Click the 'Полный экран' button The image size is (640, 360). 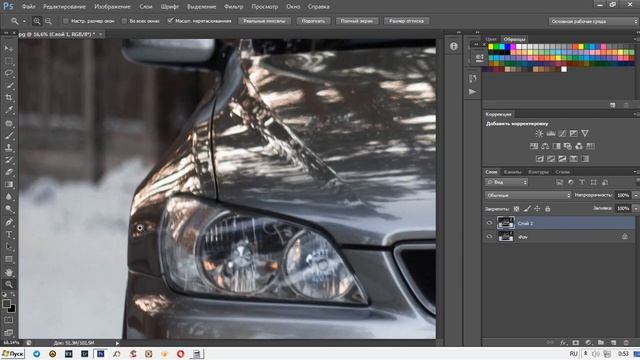(357, 21)
